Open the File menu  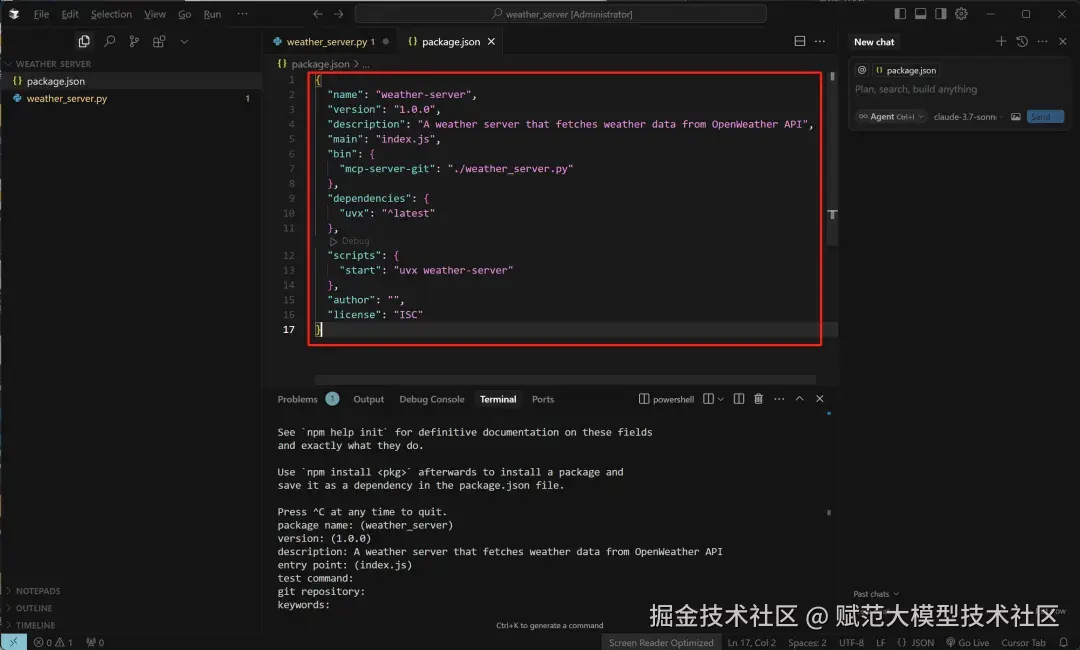click(41, 14)
